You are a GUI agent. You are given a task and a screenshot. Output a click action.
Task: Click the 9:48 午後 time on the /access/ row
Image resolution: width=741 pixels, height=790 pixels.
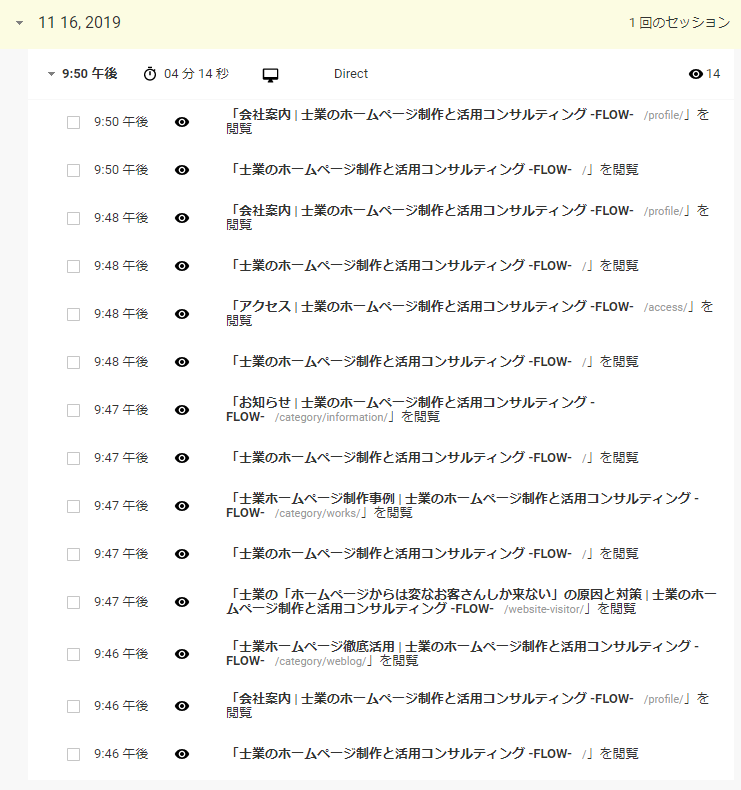coord(121,314)
